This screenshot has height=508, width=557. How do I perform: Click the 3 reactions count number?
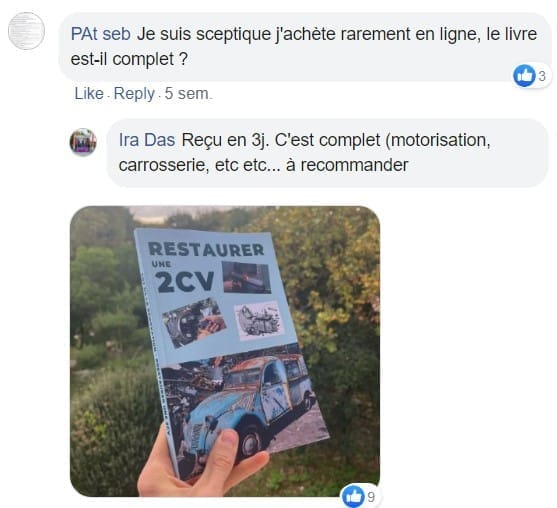coord(541,76)
